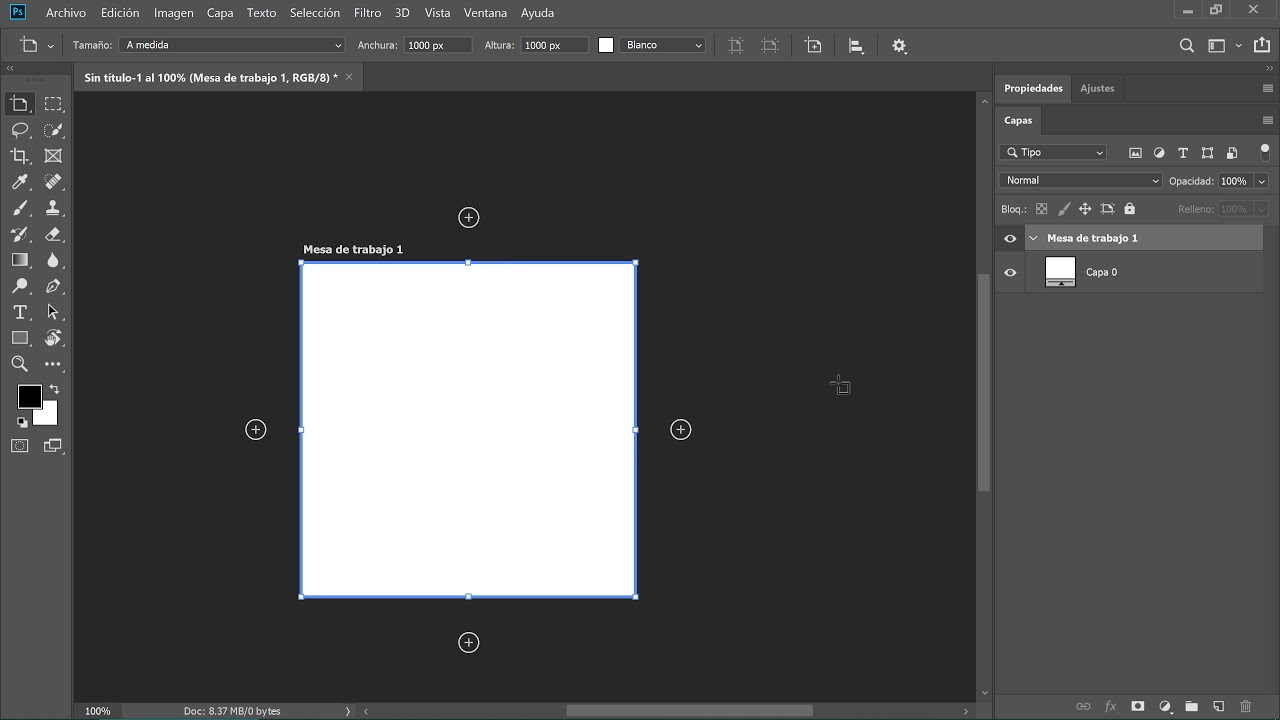This screenshot has height=720, width=1280.
Task: Select the Lasso tool
Action: 20,130
